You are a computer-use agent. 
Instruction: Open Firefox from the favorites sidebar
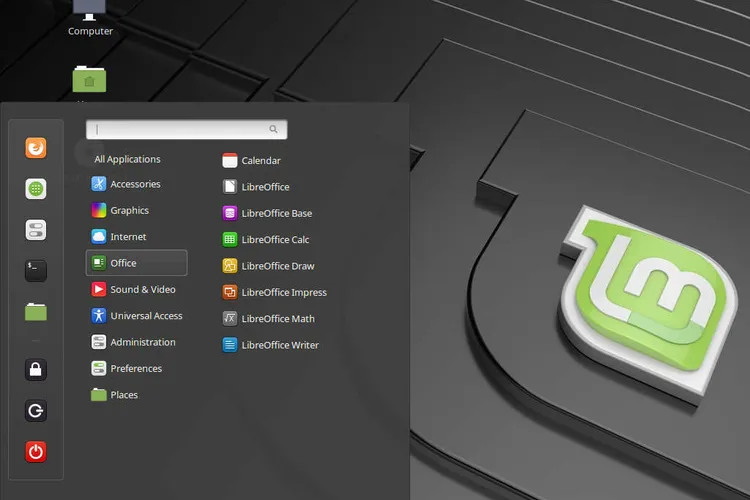pyautogui.click(x=36, y=148)
